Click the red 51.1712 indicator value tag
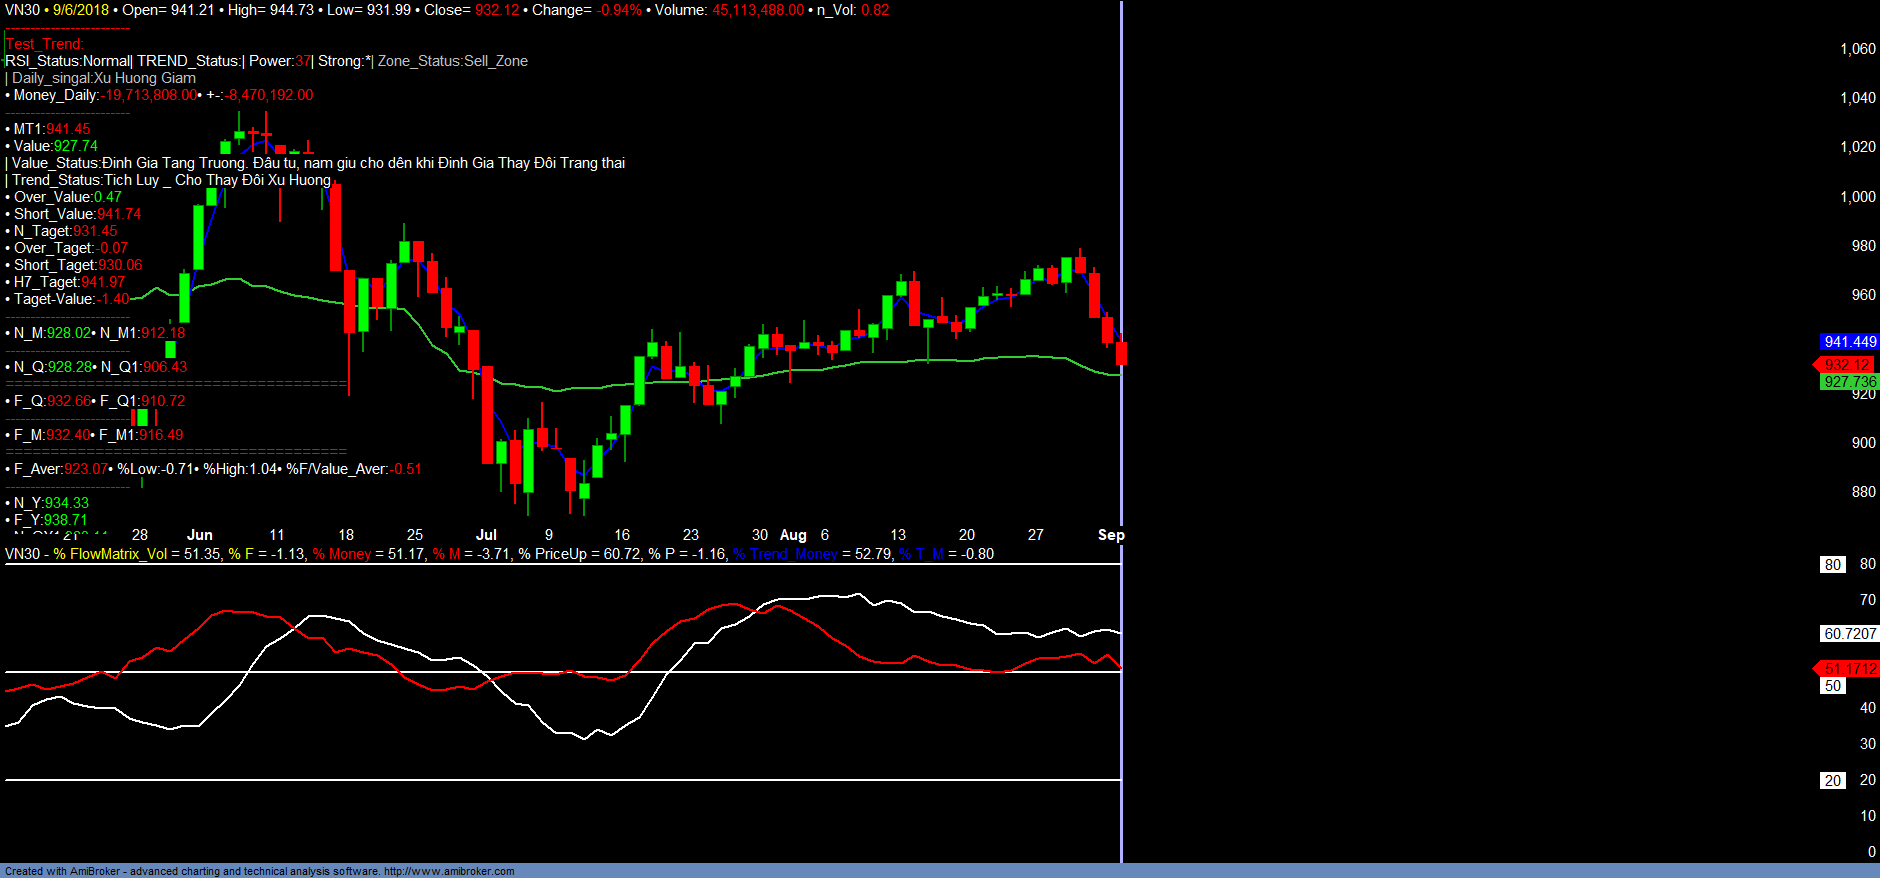The height and width of the screenshot is (878, 1880). click(1849, 669)
